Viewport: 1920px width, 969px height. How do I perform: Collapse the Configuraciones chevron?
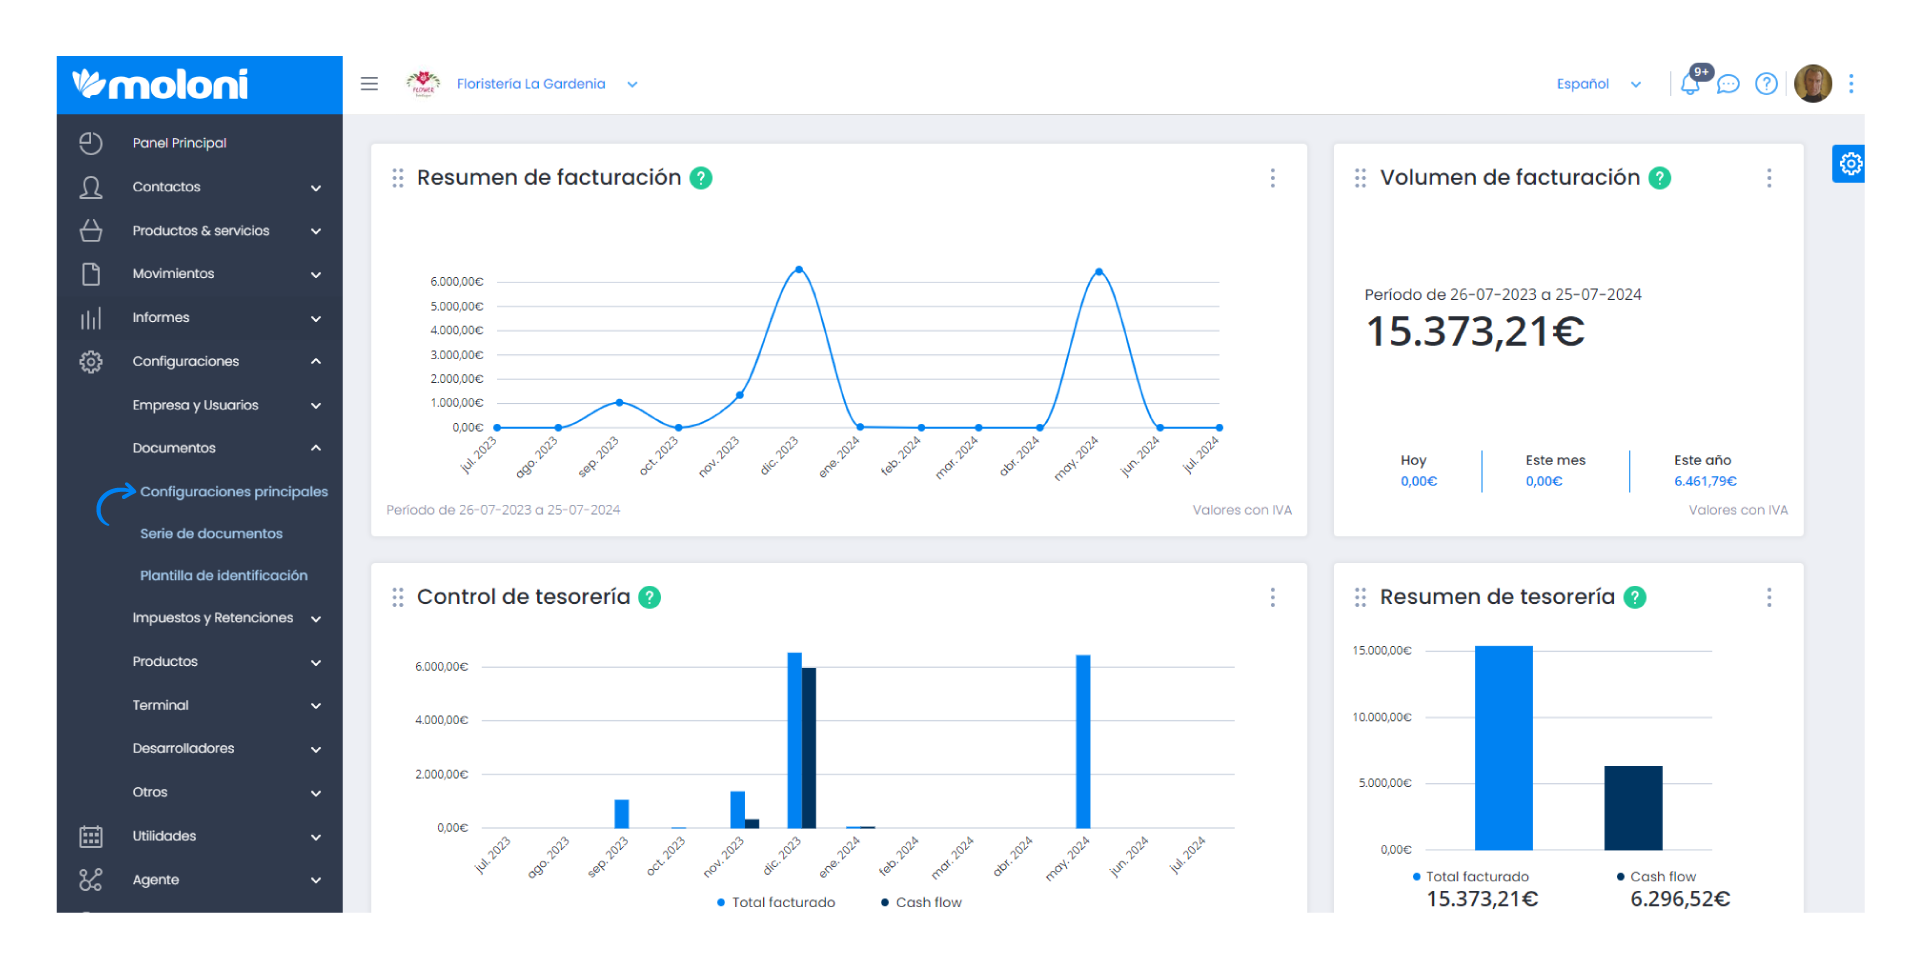316,361
